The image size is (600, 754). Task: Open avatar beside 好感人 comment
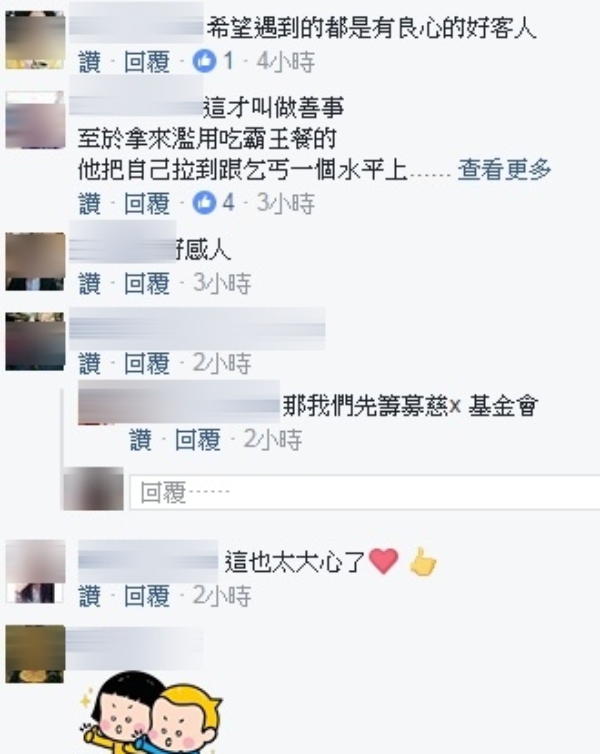click(35, 262)
